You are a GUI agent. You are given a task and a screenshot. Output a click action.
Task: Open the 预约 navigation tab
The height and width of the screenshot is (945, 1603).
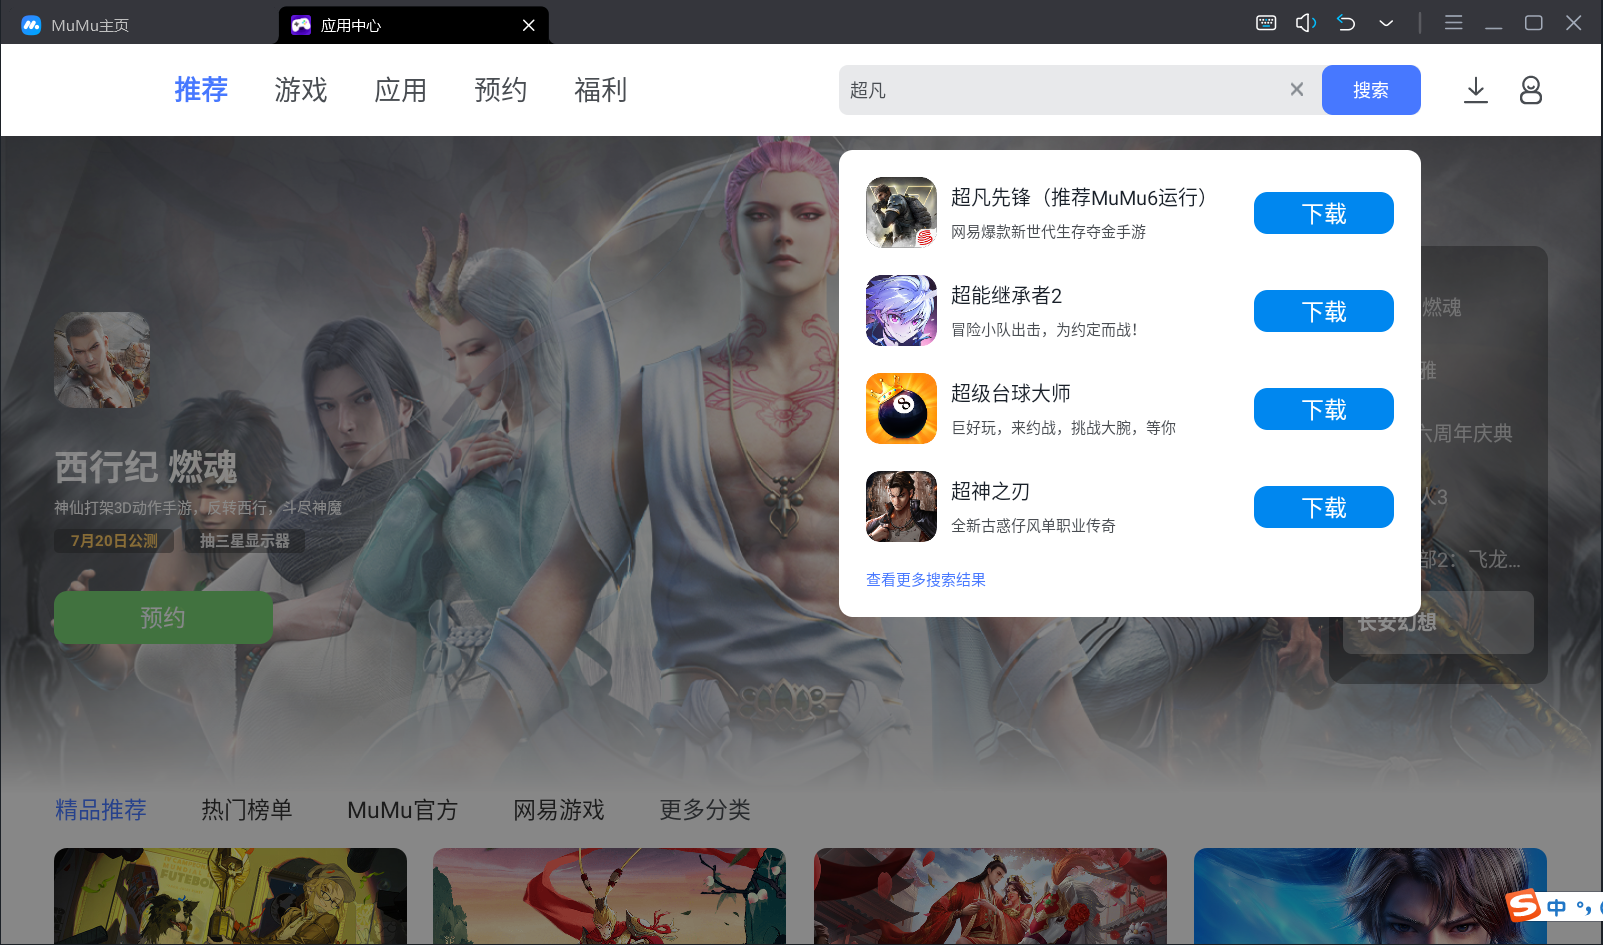501,90
